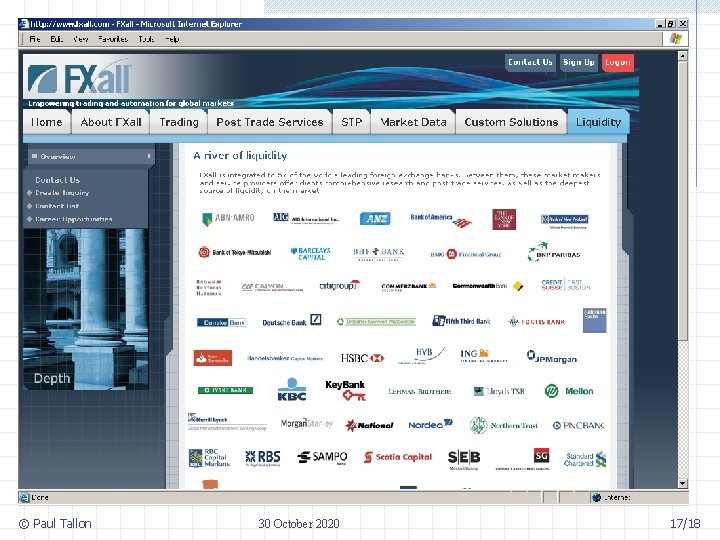Screen dimensions: 720x540
Task: Click the HSBC logo
Action: click(362, 358)
